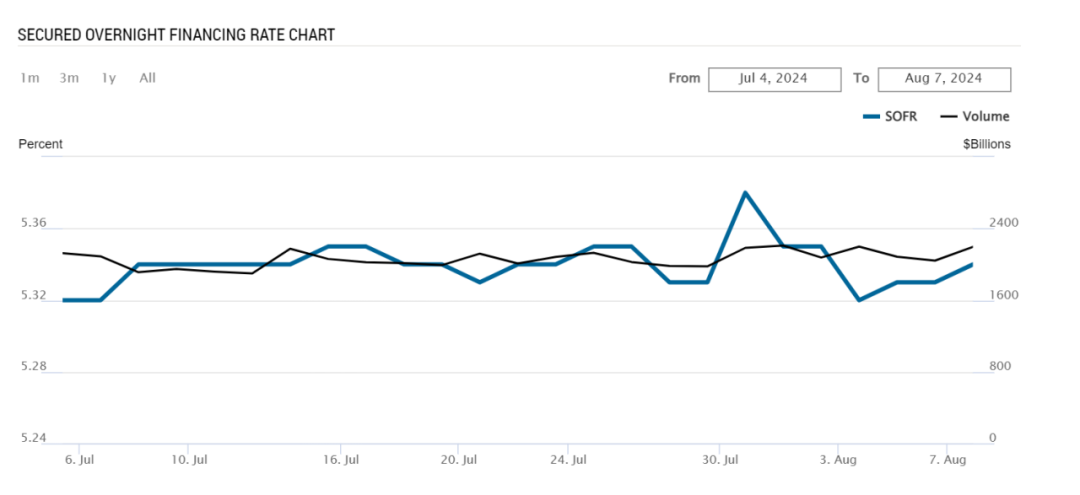This screenshot has width=1080, height=495.
Task: Switch chart range to 1y
Action: click(108, 78)
